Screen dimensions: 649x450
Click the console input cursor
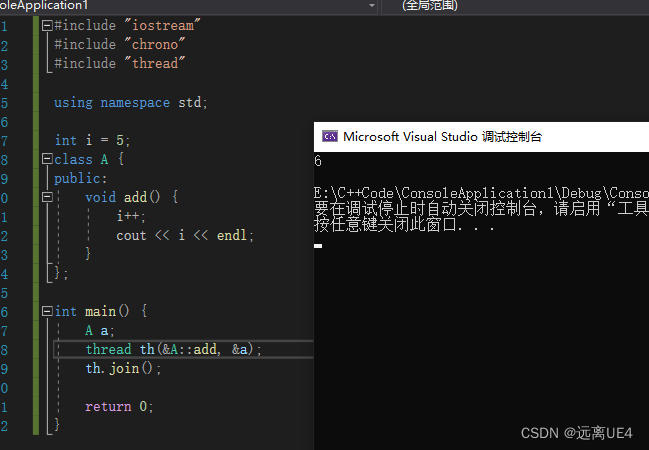[x=318, y=246]
